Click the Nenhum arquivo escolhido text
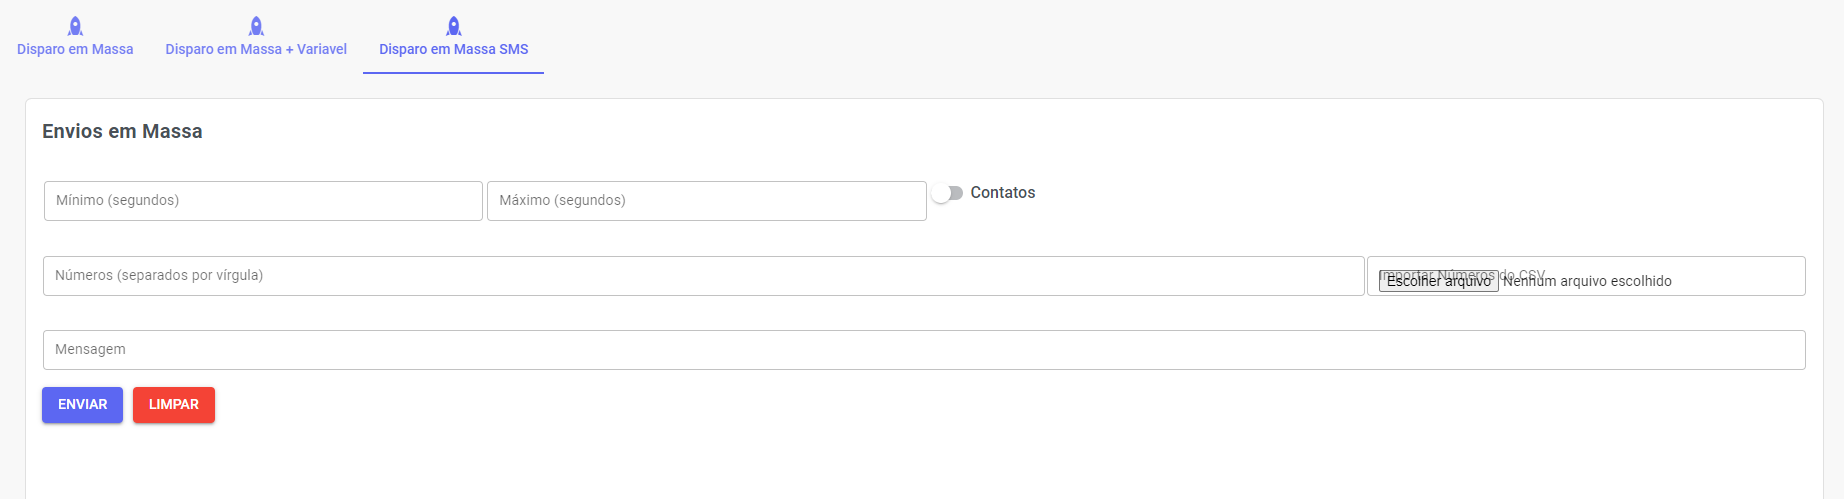 [1587, 281]
